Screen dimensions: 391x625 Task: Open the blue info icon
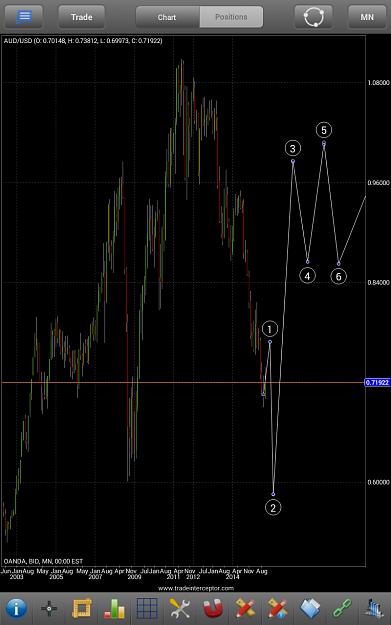[16, 609]
